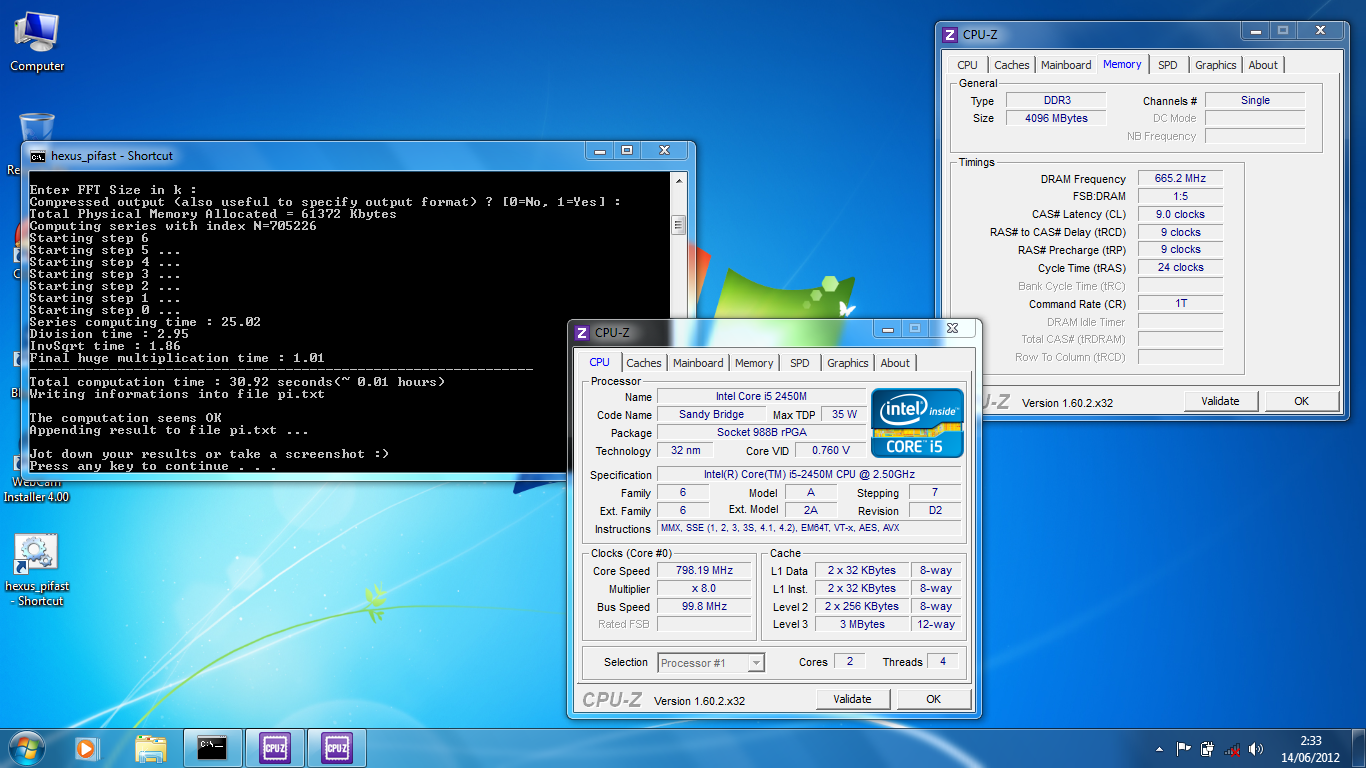The image size is (1366, 768).
Task: Click memory Size value 4096 MBytes
Action: pos(1055,118)
